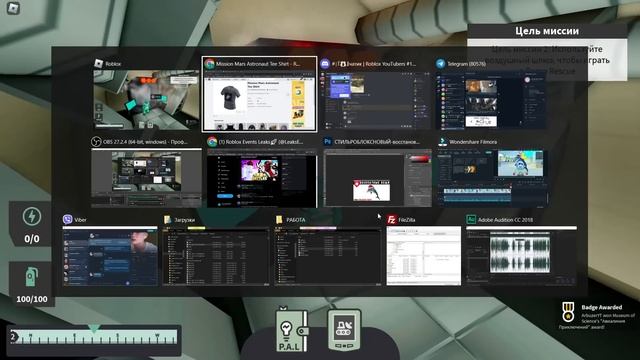Viewport: 640px width, 360px height.
Task: Click the Roblox app icon in switcher
Action: click(x=98, y=63)
